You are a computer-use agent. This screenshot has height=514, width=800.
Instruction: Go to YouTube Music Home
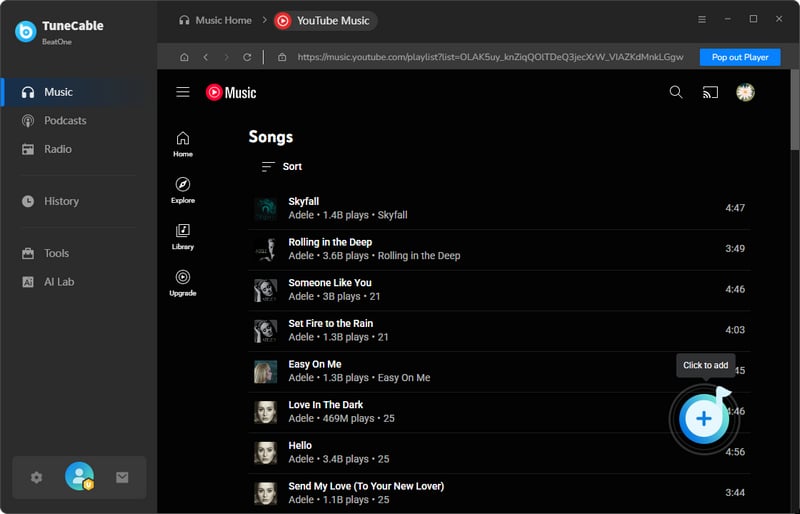(x=183, y=144)
